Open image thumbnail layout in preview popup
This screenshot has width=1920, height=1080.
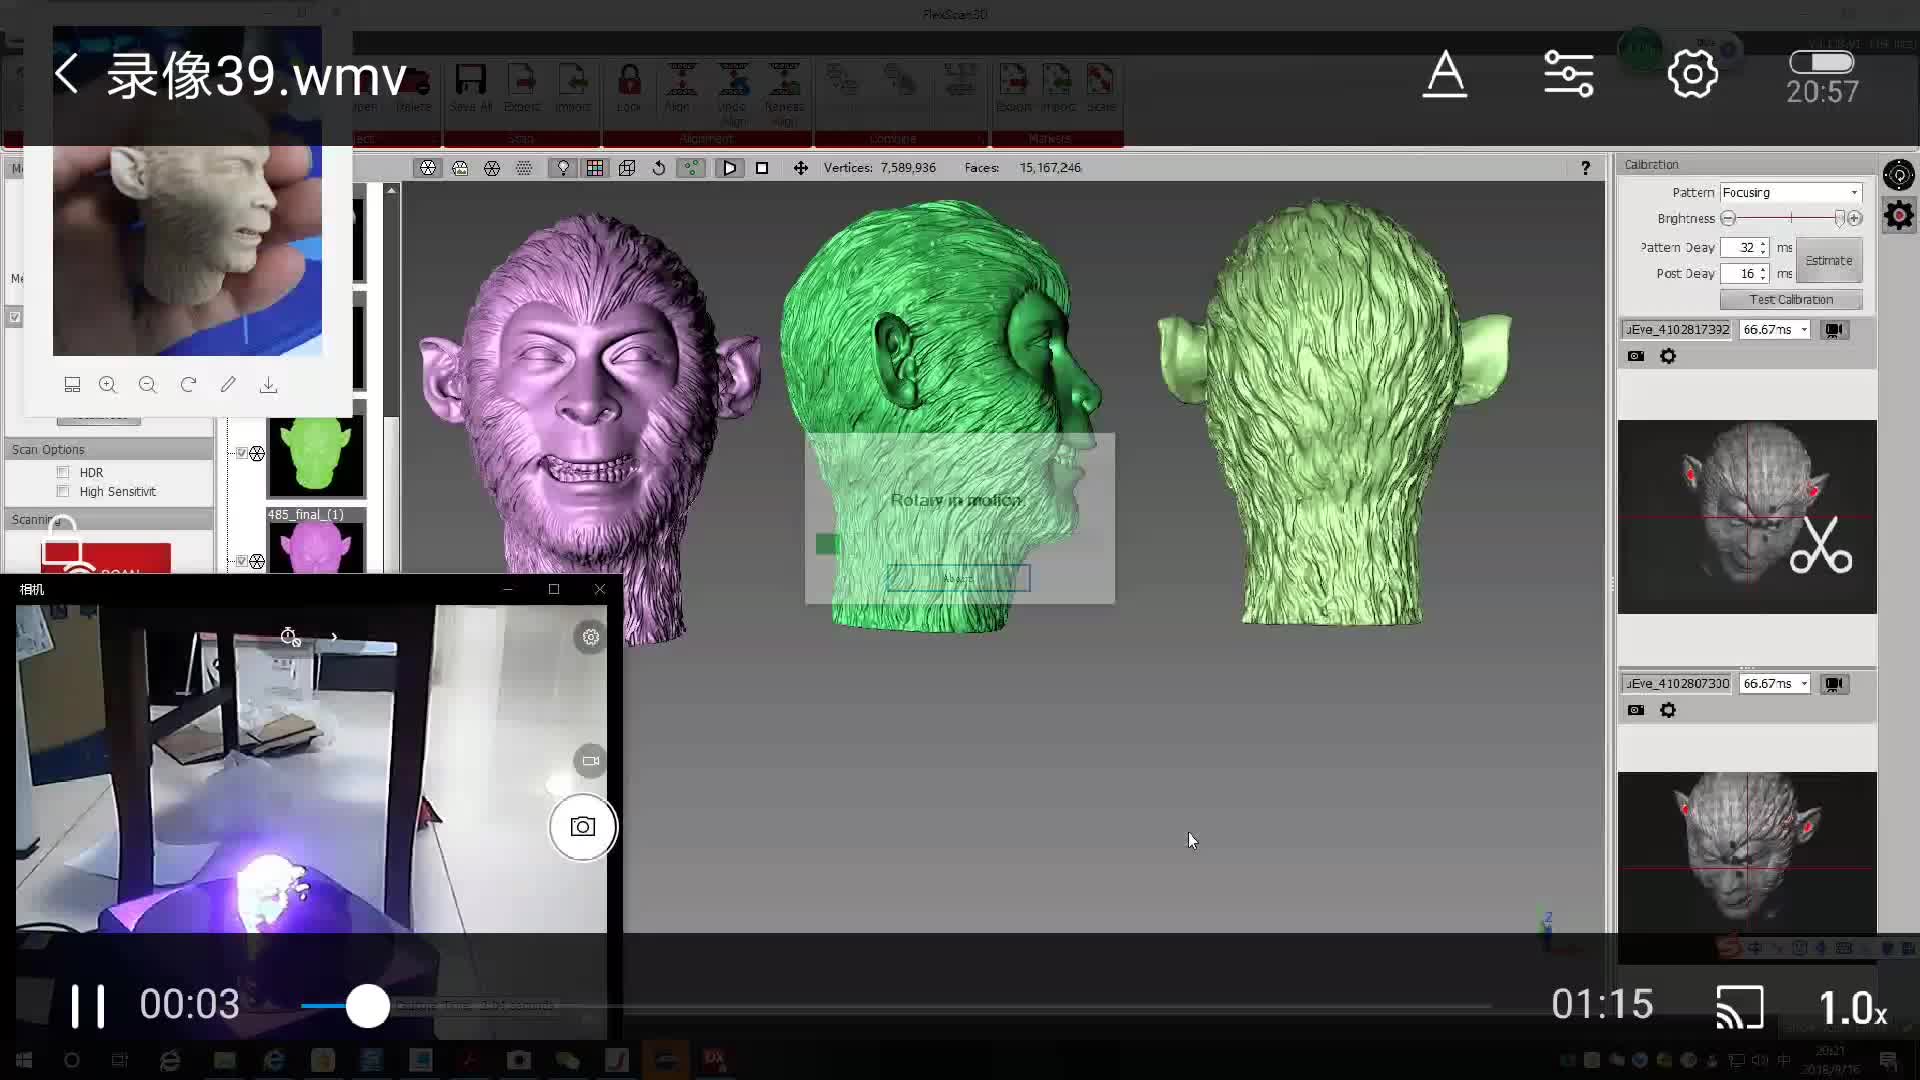pyautogui.click(x=72, y=385)
